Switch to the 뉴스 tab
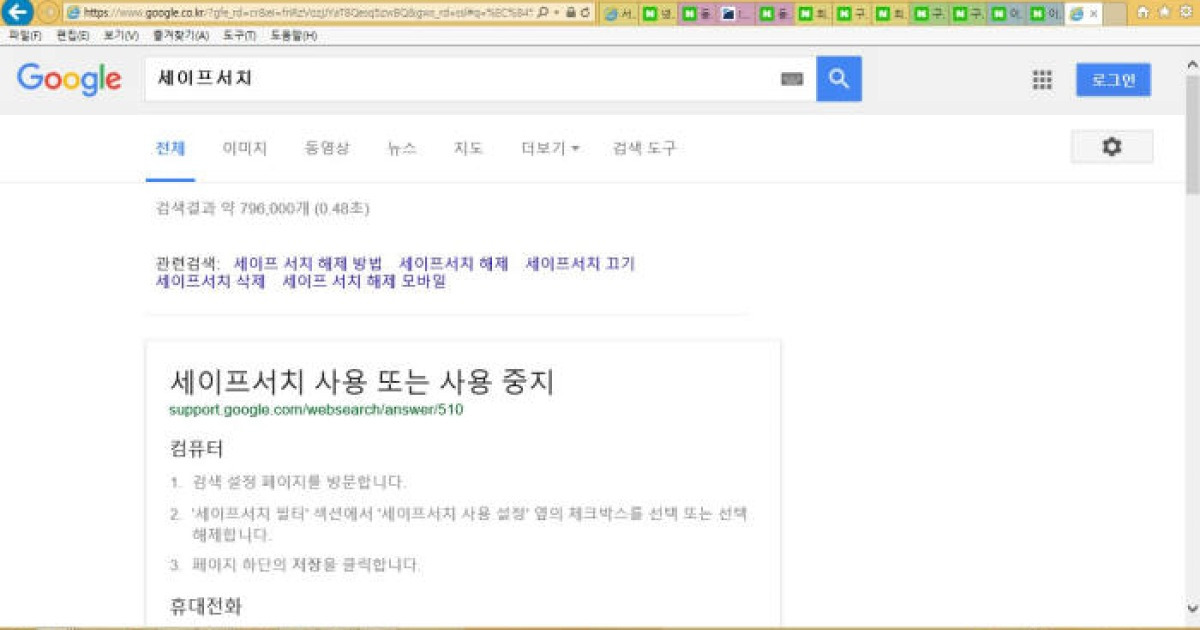1200x630 pixels. 402,148
